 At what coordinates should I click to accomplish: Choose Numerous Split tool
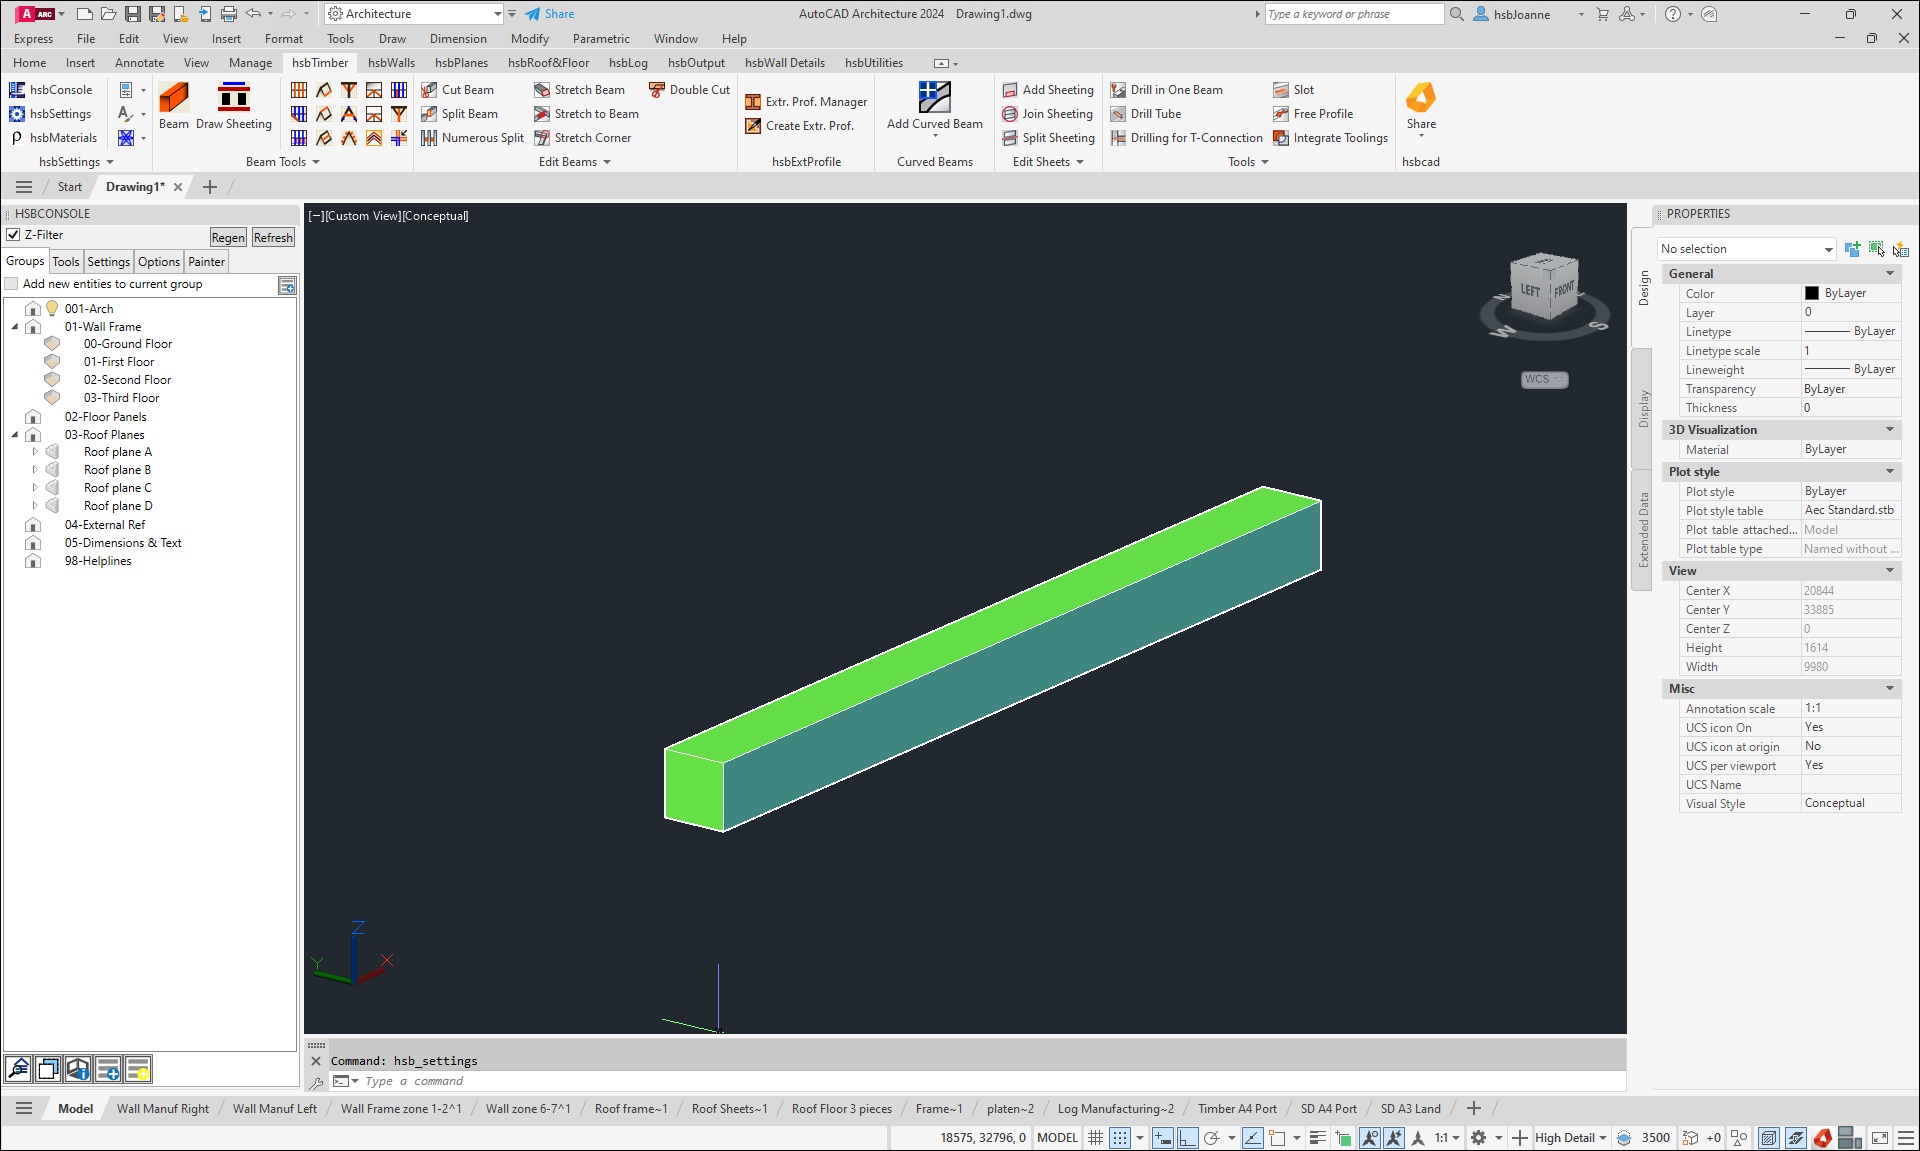tap(472, 138)
